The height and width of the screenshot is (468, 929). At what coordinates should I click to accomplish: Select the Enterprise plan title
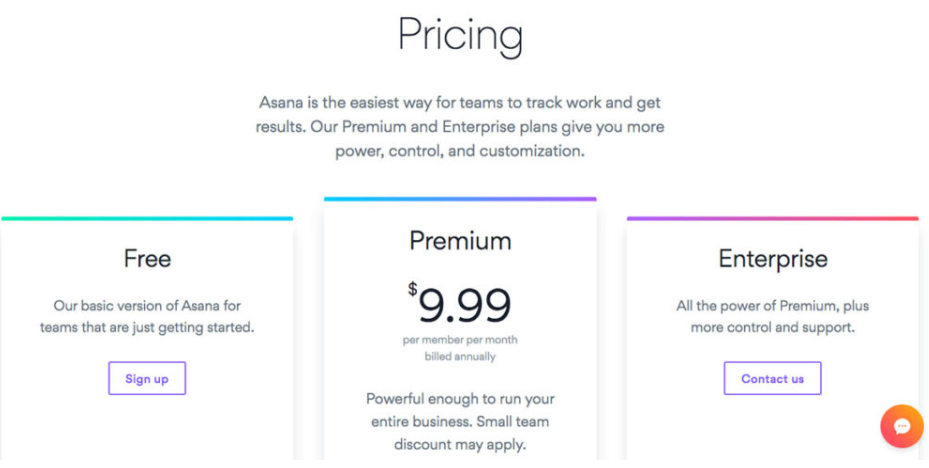click(772, 259)
